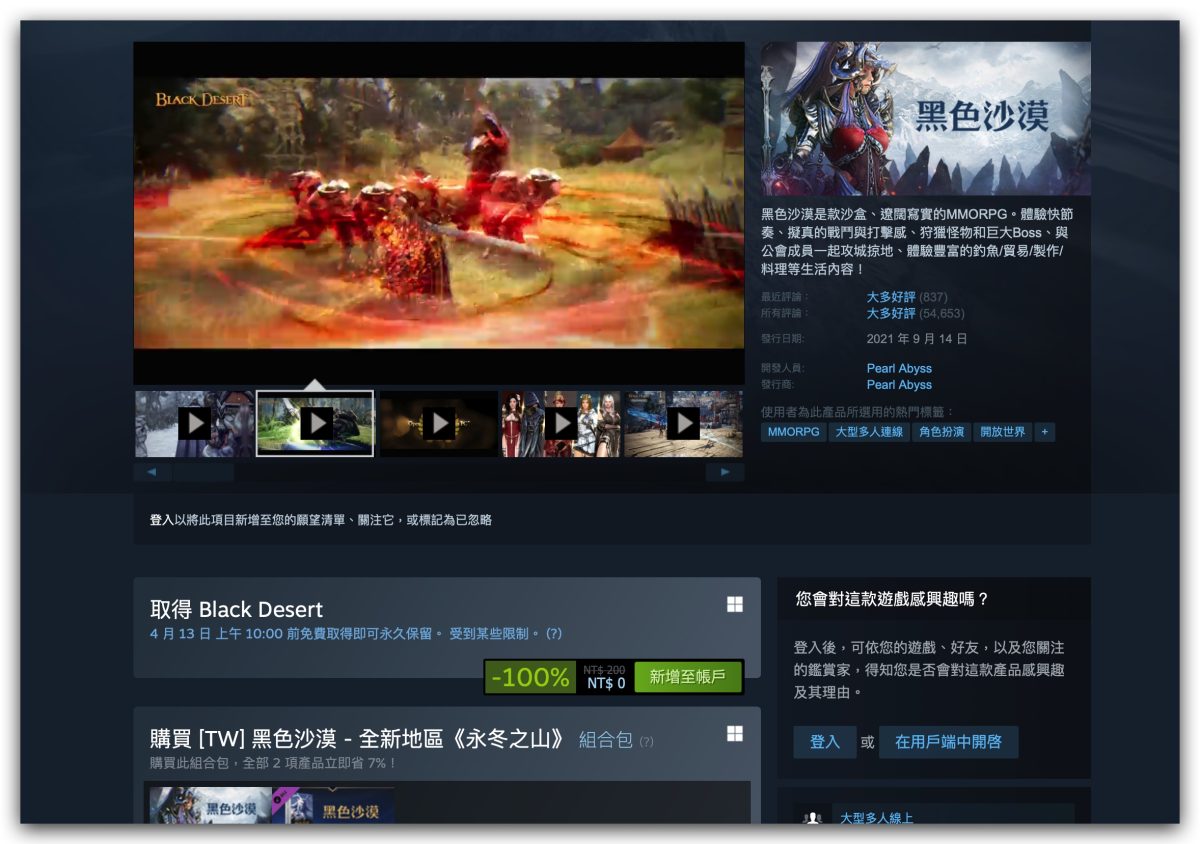
Task: Click the first bundle item thumbnail 黑色沙漠
Action: click(210, 805)
